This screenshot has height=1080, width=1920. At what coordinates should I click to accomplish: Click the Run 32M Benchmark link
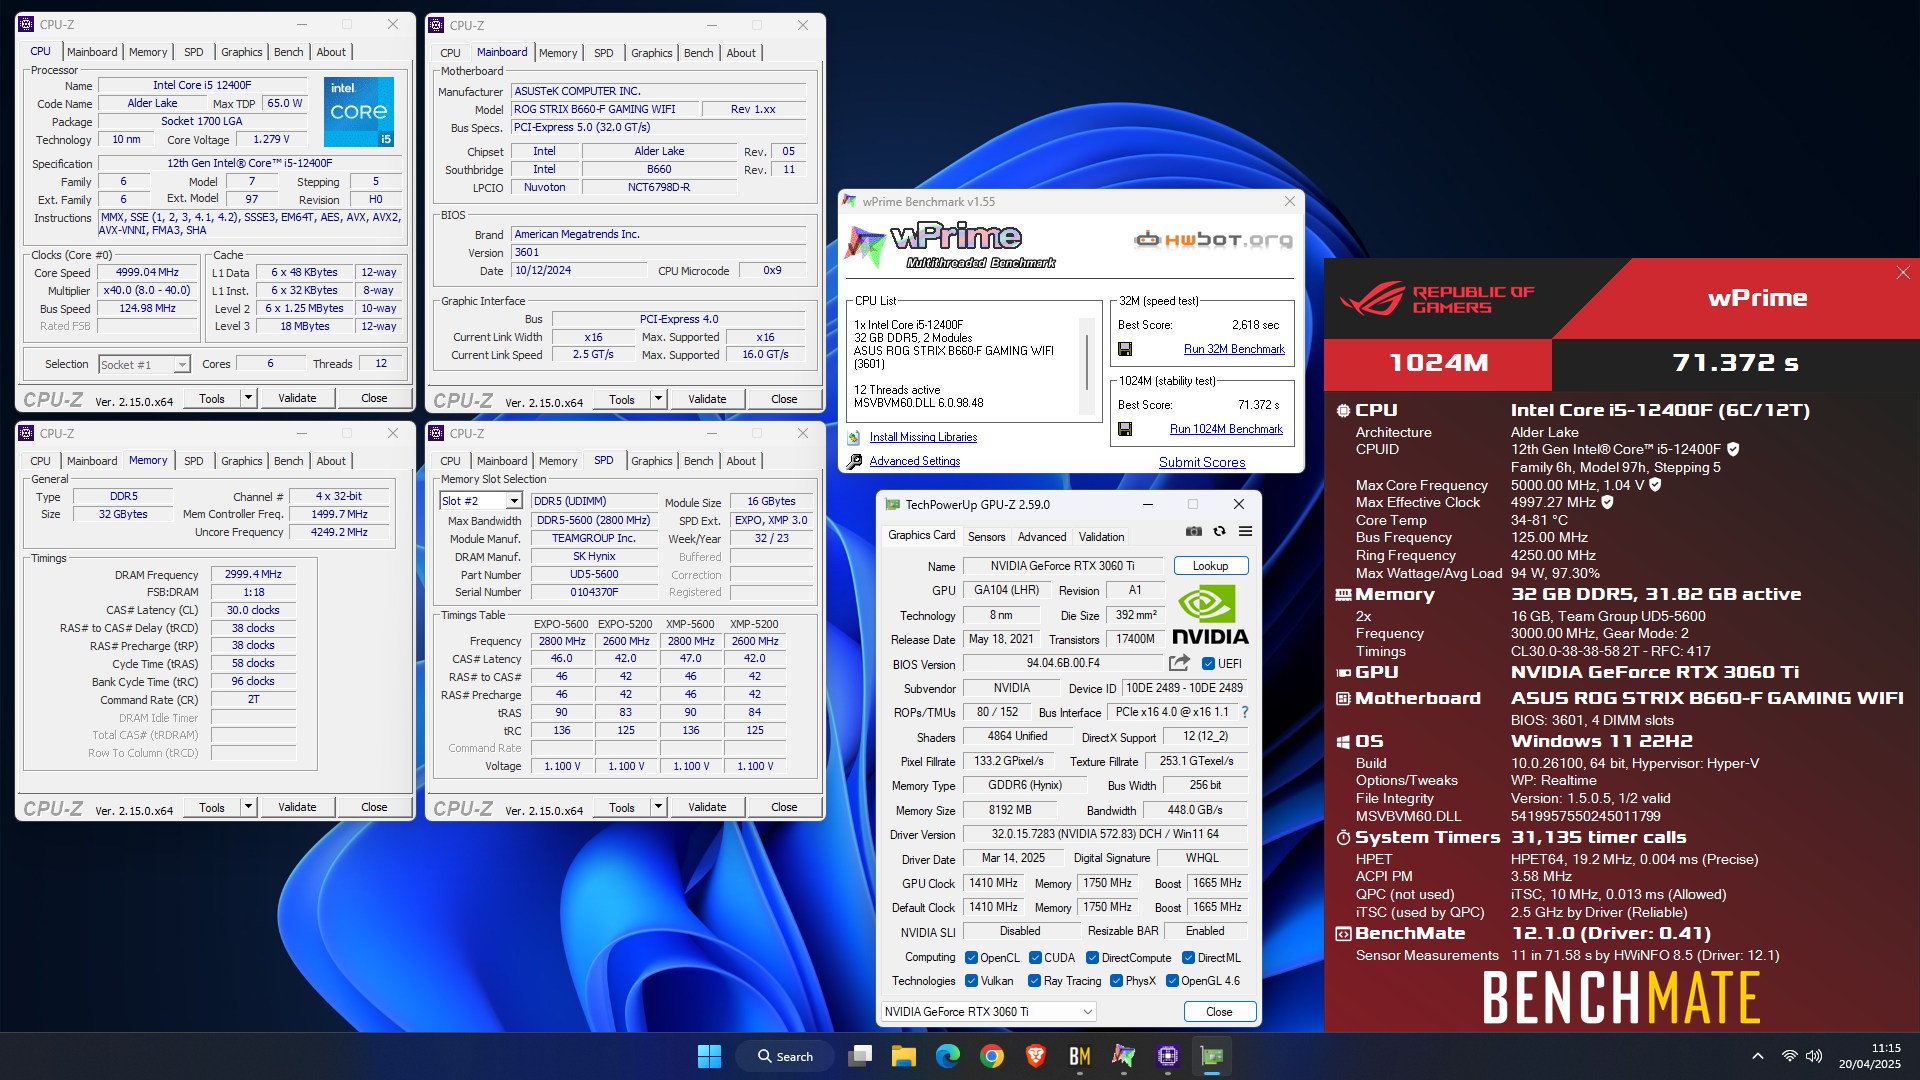[x=1234, y=349]
